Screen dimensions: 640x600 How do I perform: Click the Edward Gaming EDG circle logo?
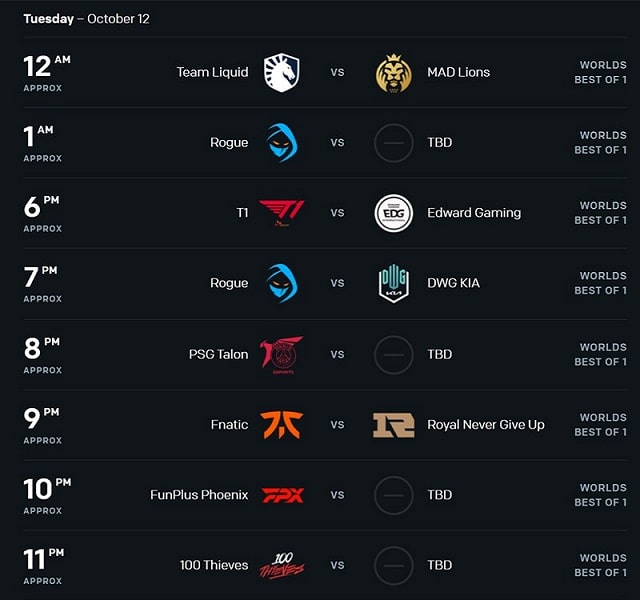click(x=393, y=213)
